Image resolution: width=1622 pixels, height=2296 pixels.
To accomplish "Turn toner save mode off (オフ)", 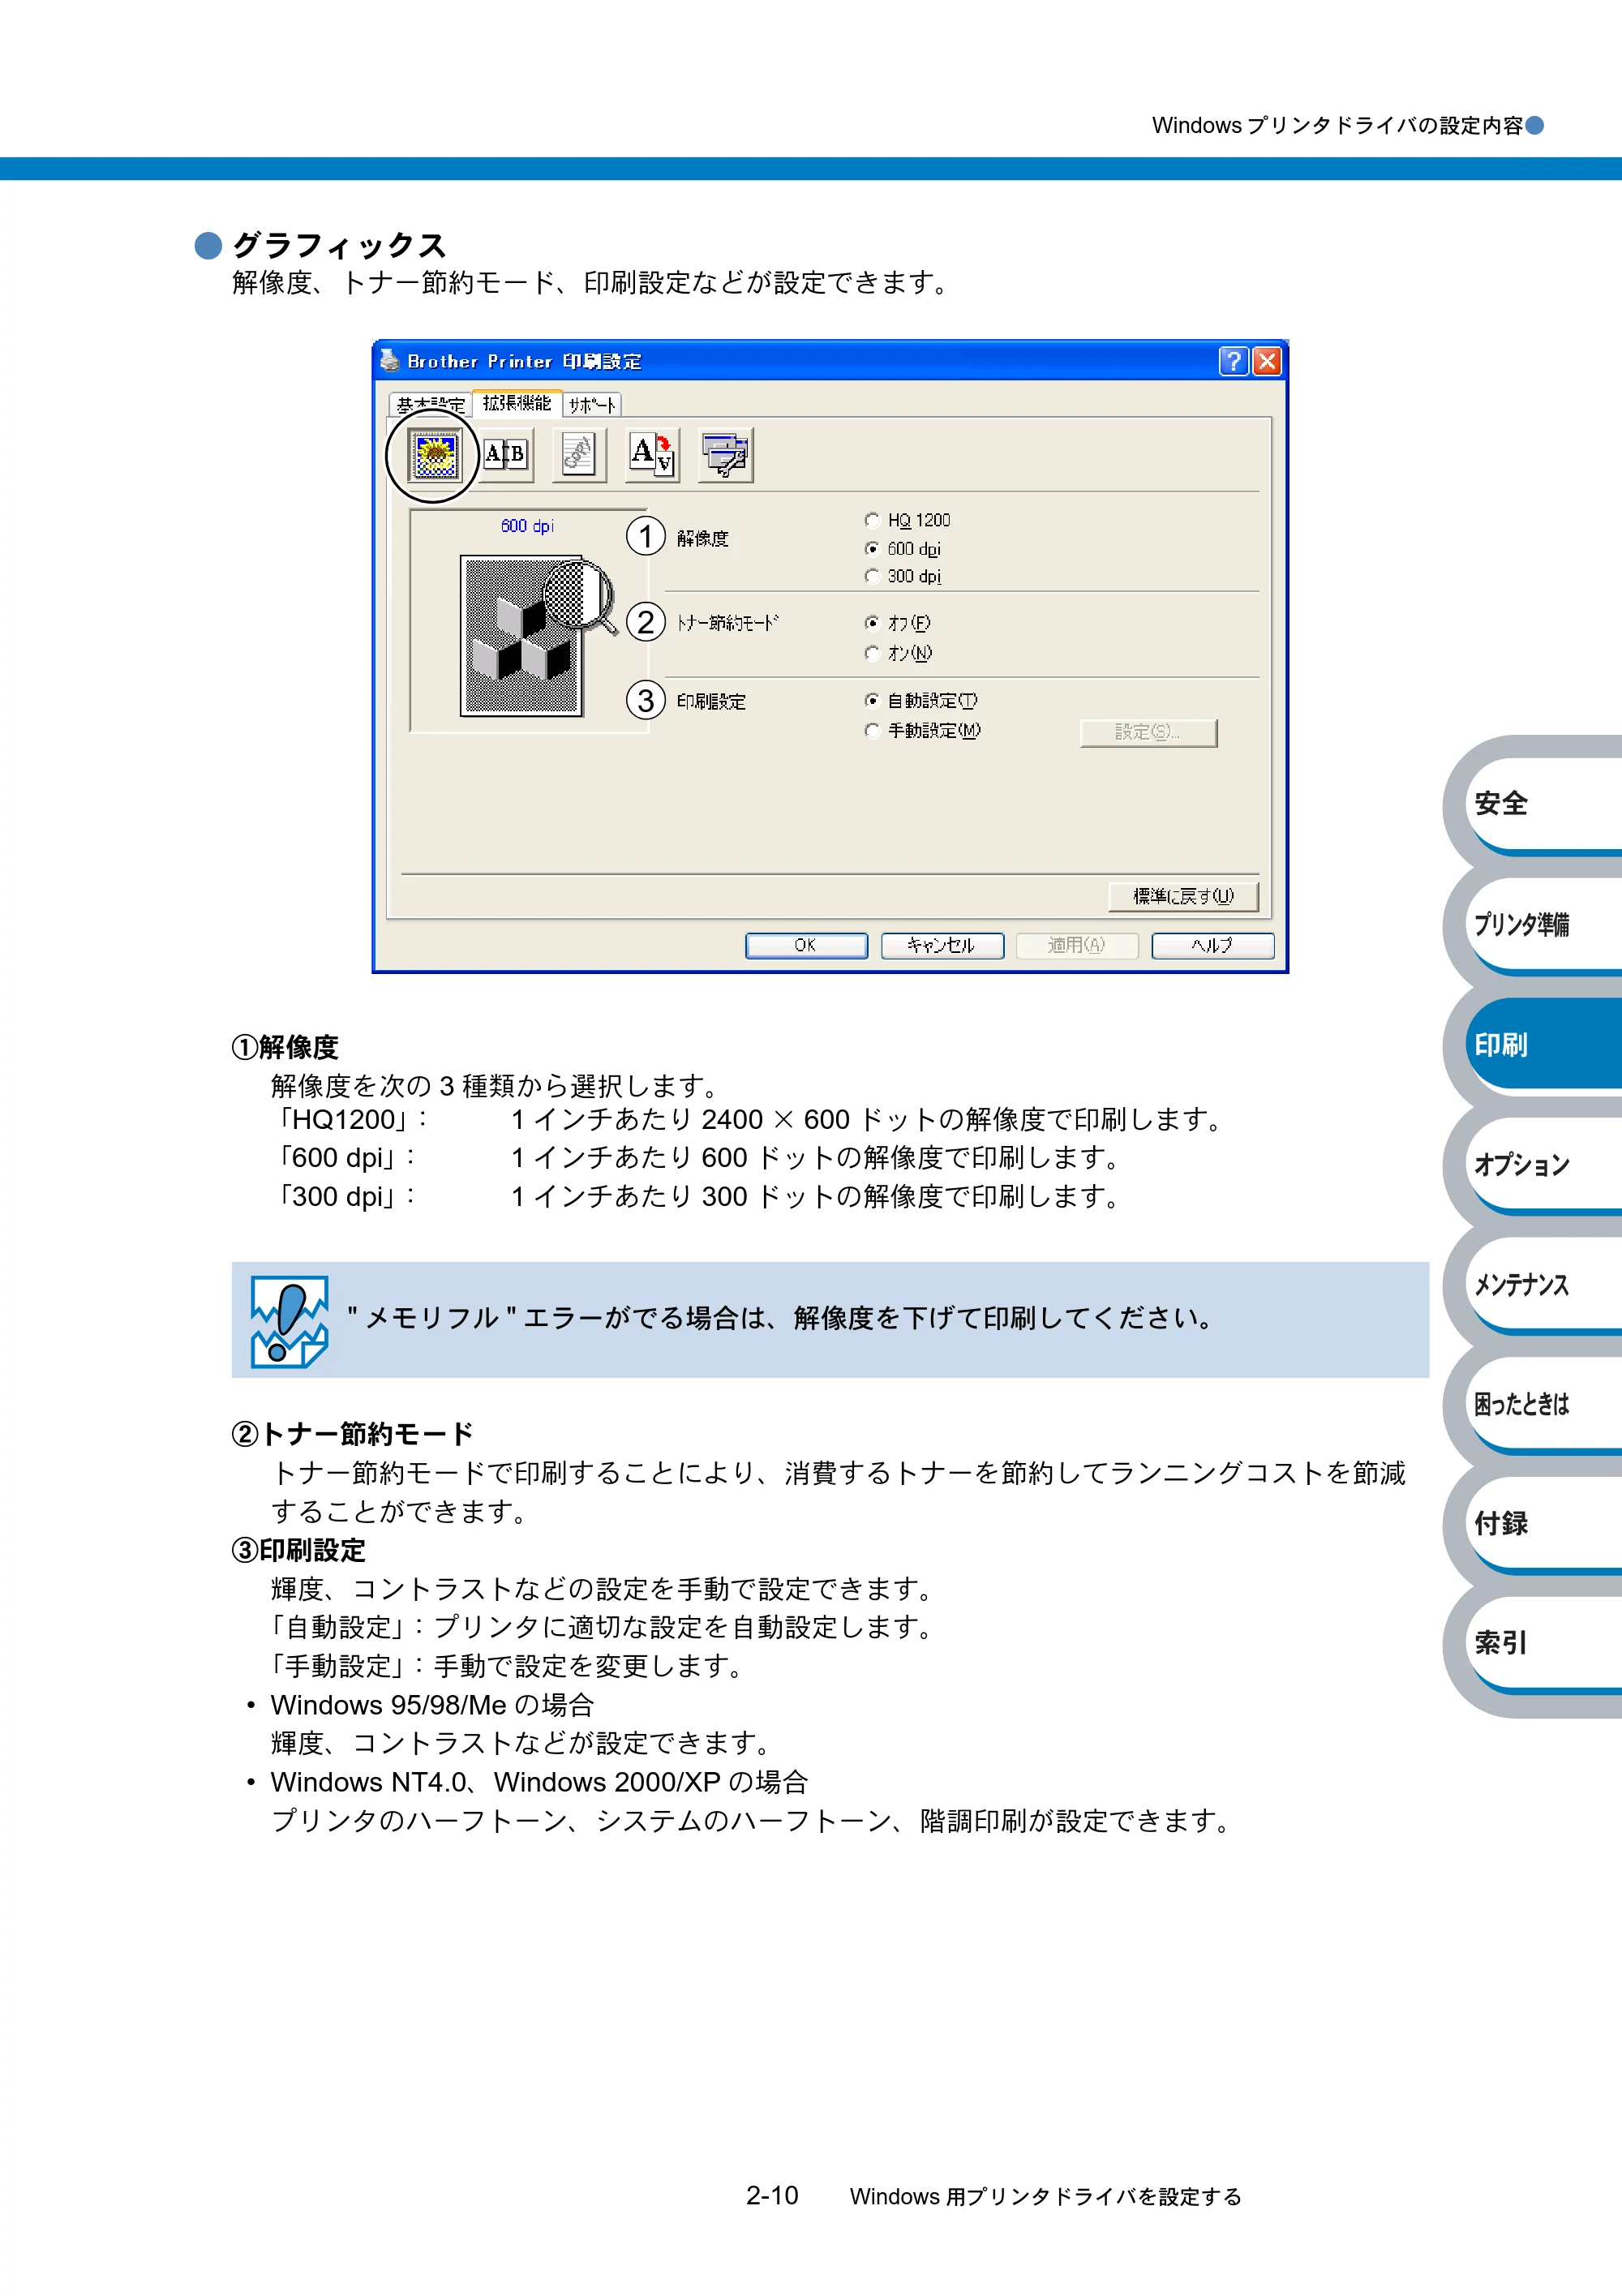I will (x=898, y=623).
